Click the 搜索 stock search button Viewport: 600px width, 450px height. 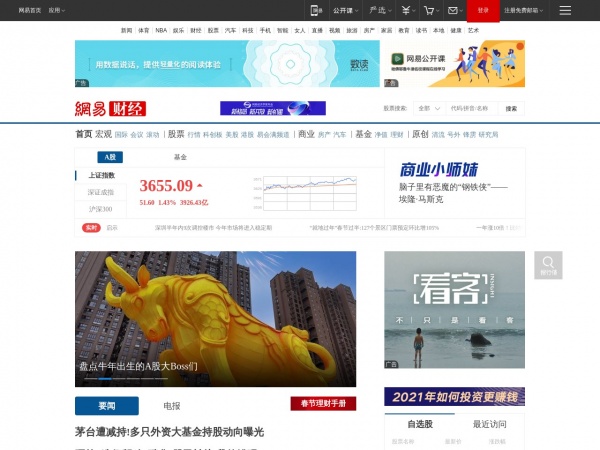511,109
